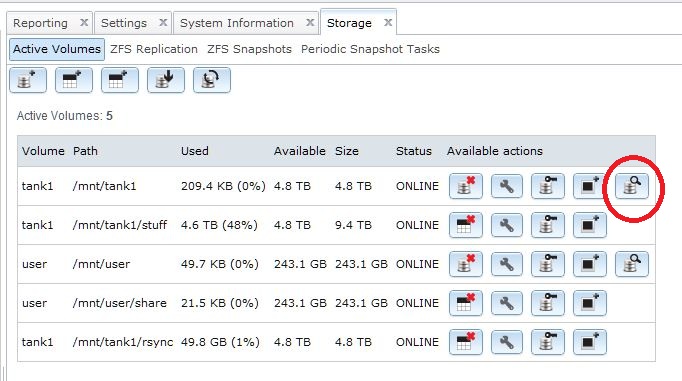Viewport: 682px width, 381px height.
Task: Click the Used column header
Action: (x=194, y=151)
